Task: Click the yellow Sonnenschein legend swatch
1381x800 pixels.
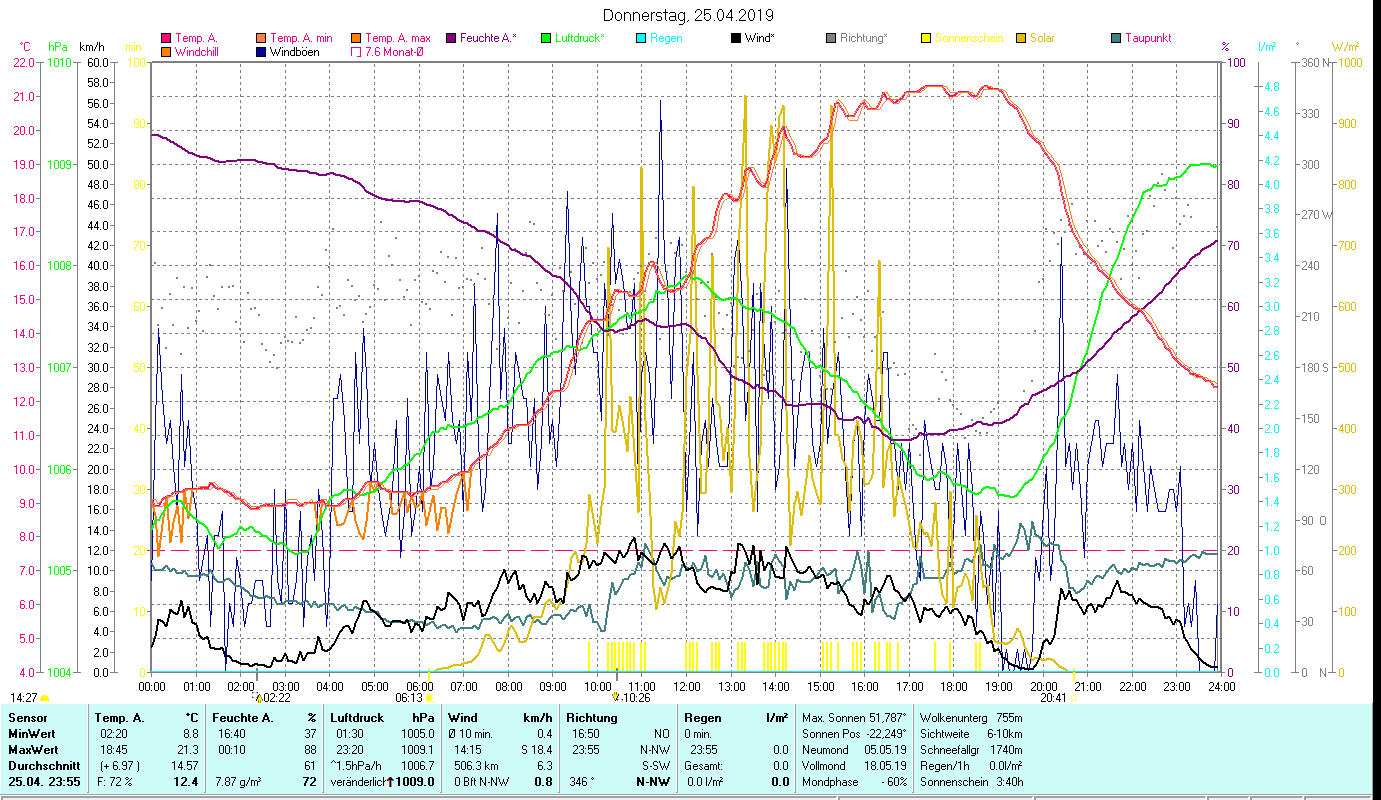Action: (926, 38)
